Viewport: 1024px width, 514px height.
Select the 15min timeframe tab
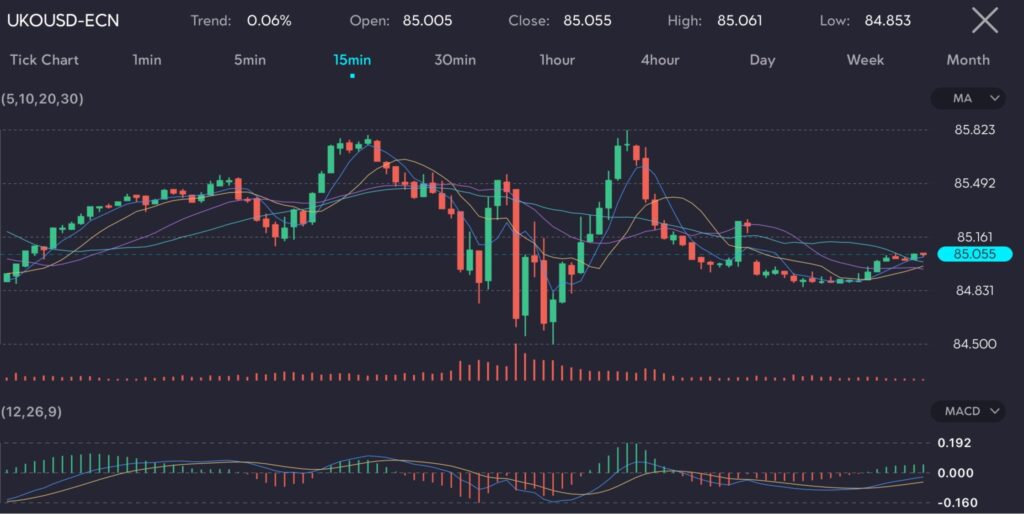click(x=352, y=60)
